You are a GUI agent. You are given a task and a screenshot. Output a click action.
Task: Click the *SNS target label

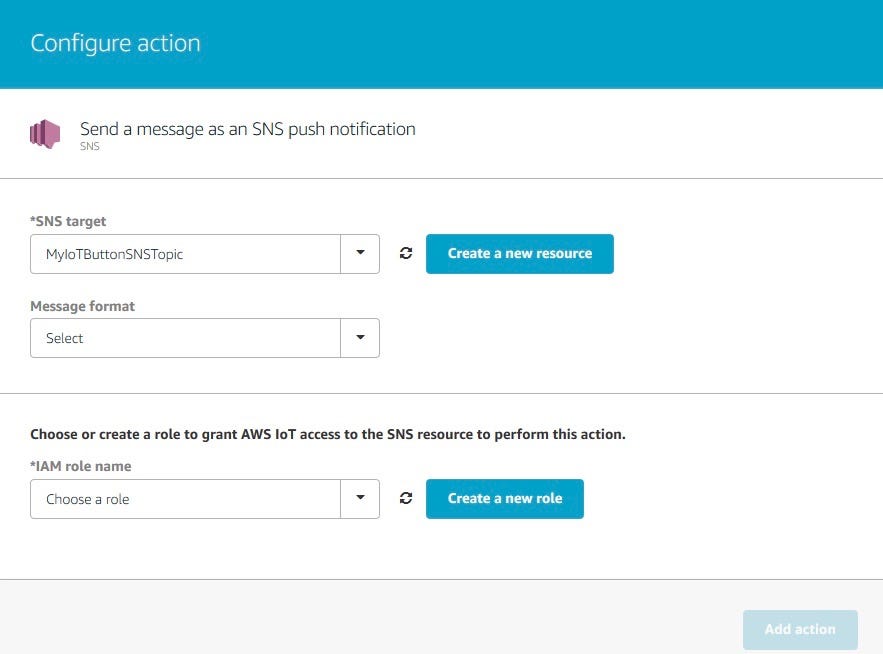(68, 221)
